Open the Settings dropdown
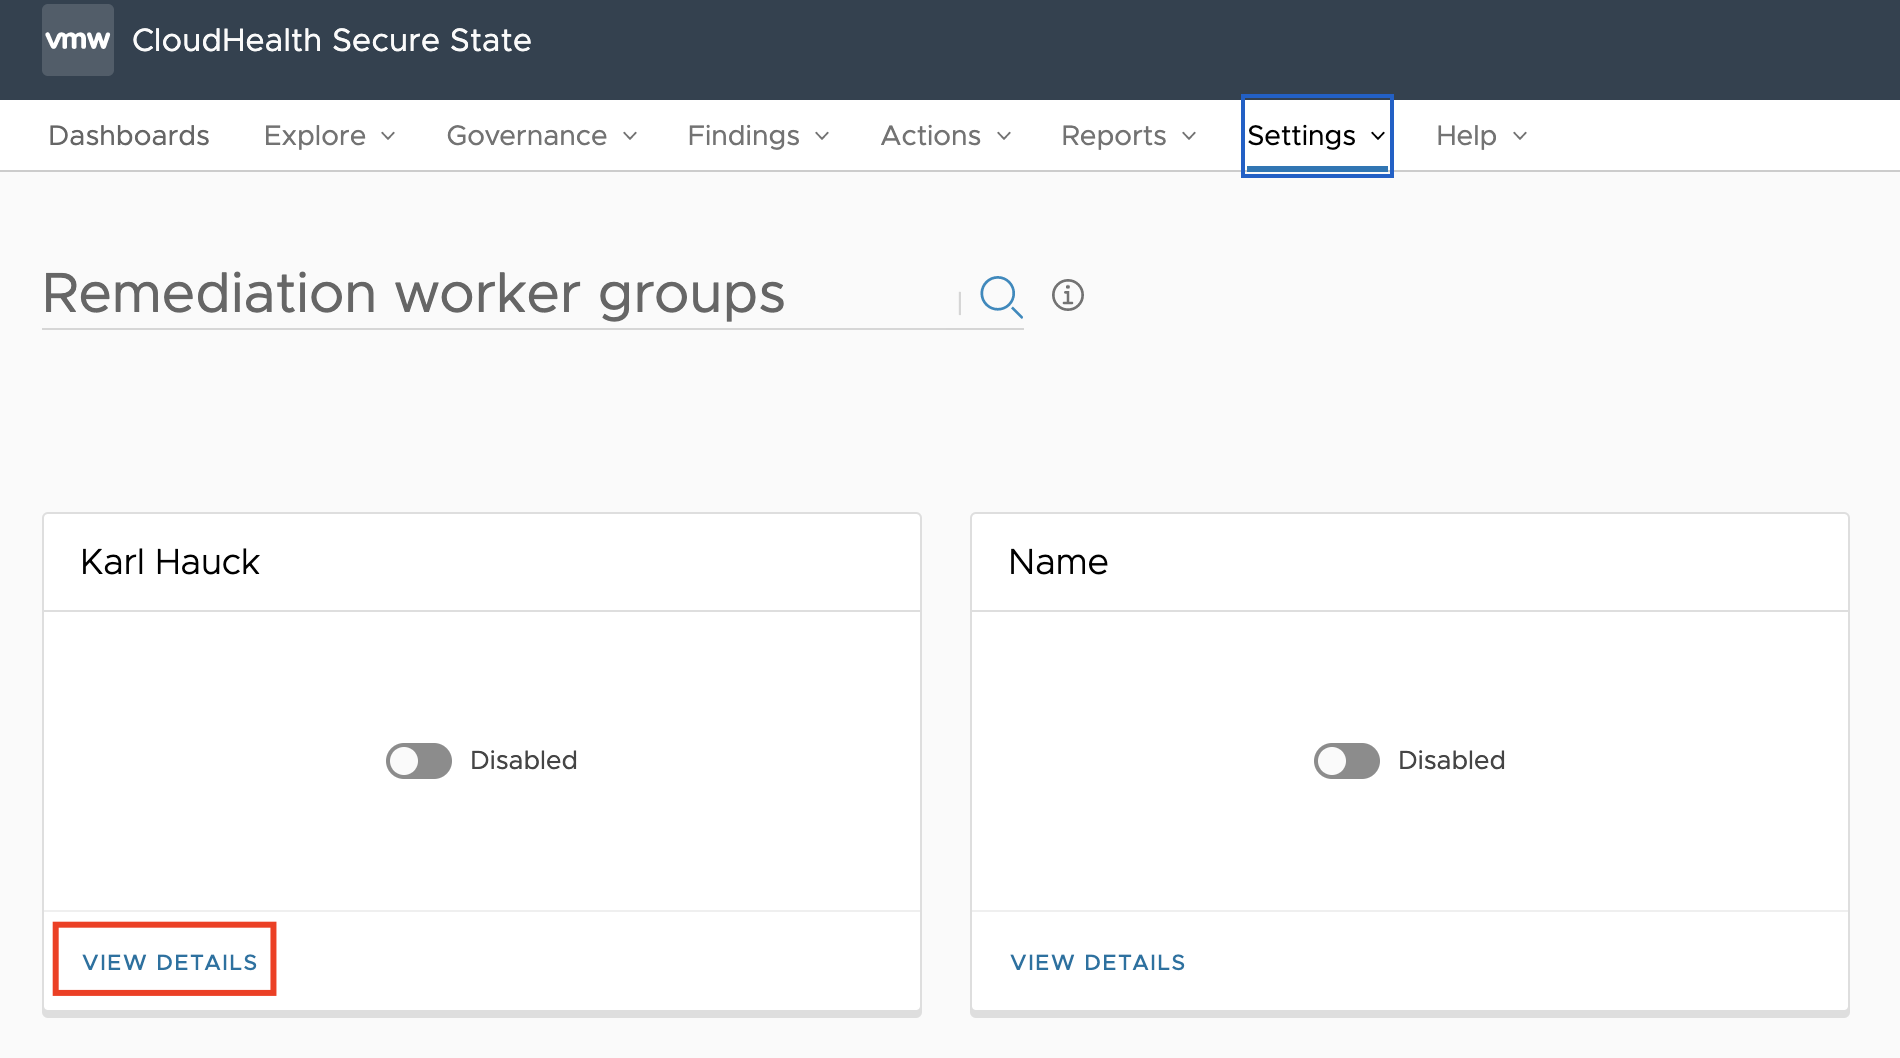Image resolution: width=1900 pixels, height=1058 pixels. tap(1316, 136)
